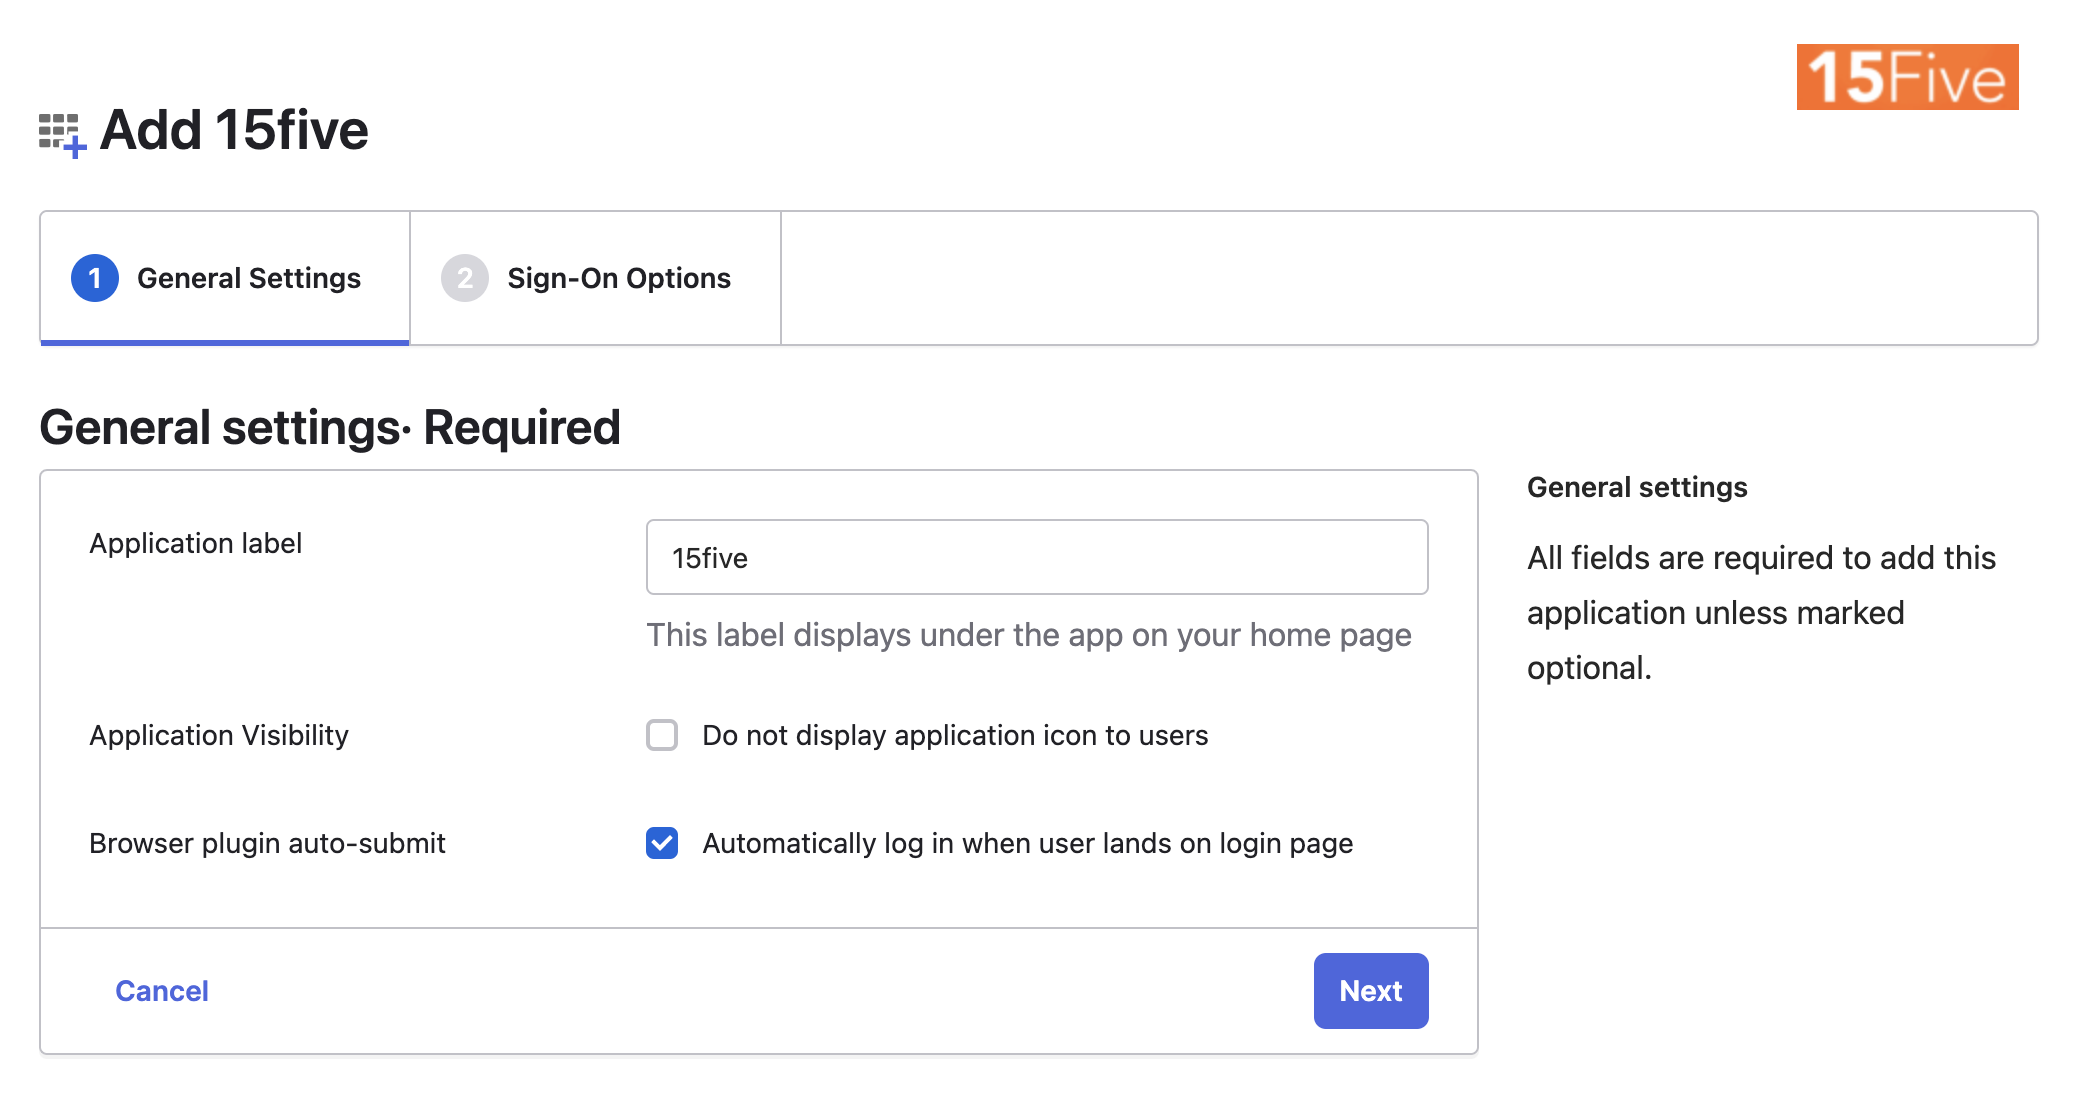
Task: Click the step 1 number circle
Action: click(95, 278)
